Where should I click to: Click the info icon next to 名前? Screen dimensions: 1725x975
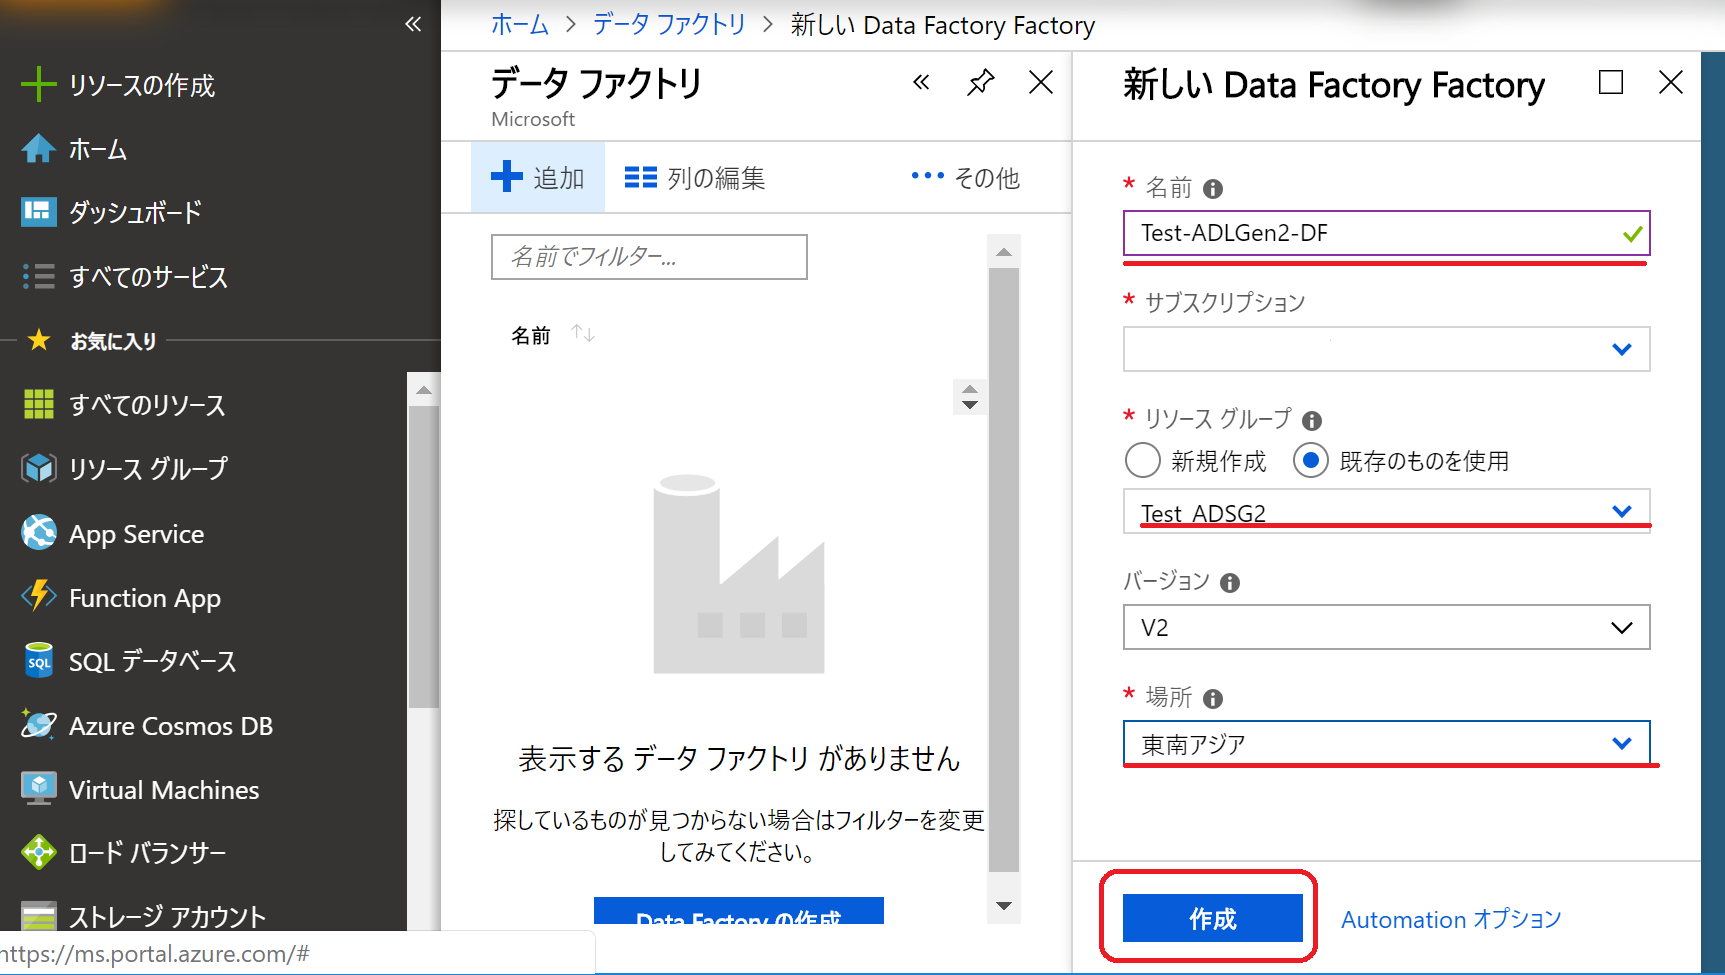[x=1211, y=187]
